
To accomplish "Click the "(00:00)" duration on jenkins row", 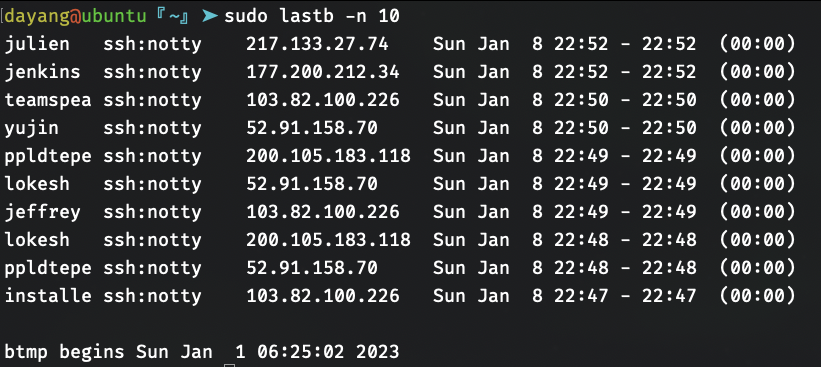I will click(x=757, y=72).
